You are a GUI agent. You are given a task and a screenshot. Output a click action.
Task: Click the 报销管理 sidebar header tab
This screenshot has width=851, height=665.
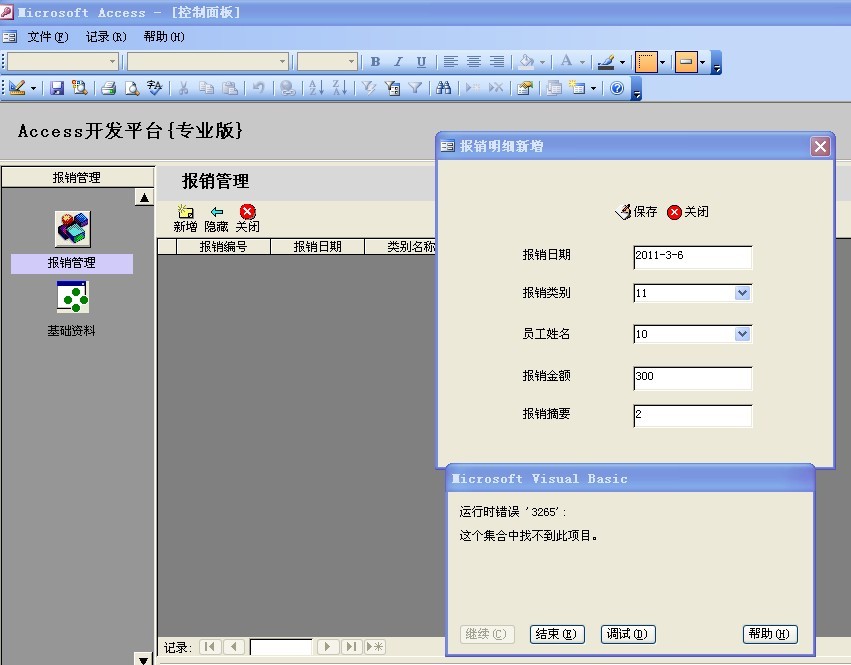(x=77, y=178)
